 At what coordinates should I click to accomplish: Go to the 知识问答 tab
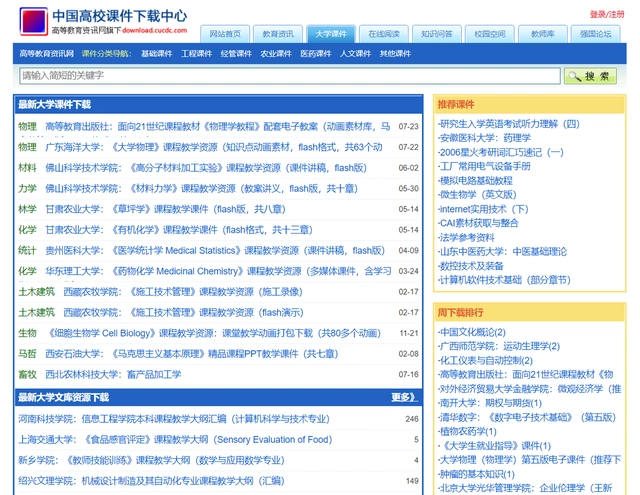(x=437, y=34)
